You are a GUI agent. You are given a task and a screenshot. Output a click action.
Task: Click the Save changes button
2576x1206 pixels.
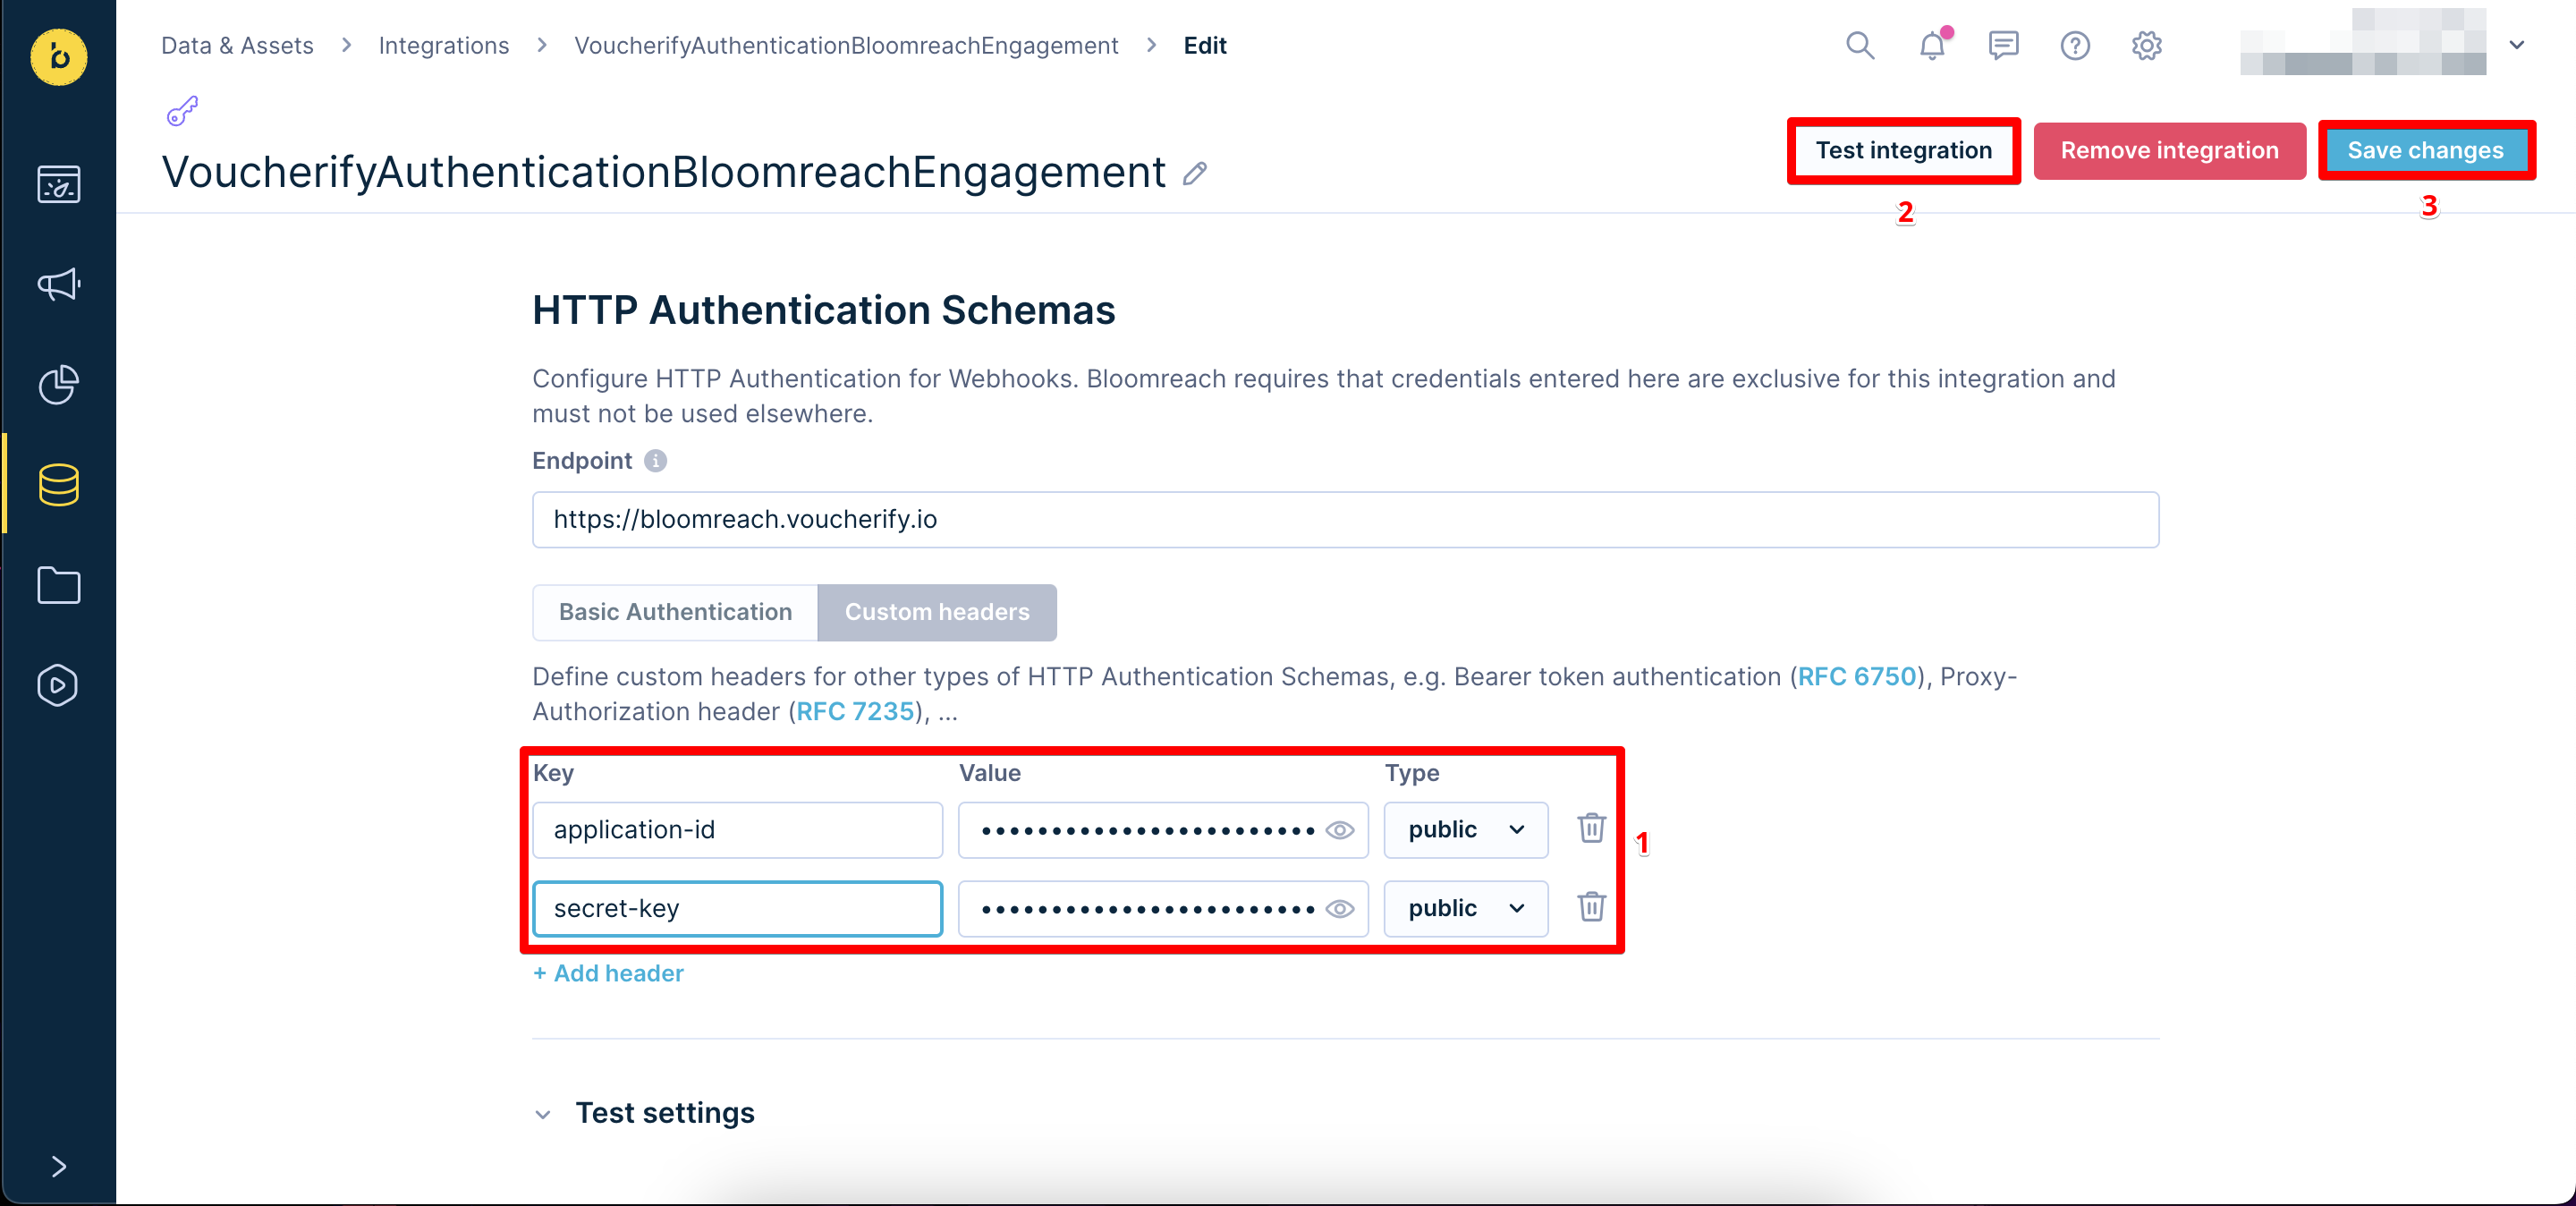[2425, 151]
